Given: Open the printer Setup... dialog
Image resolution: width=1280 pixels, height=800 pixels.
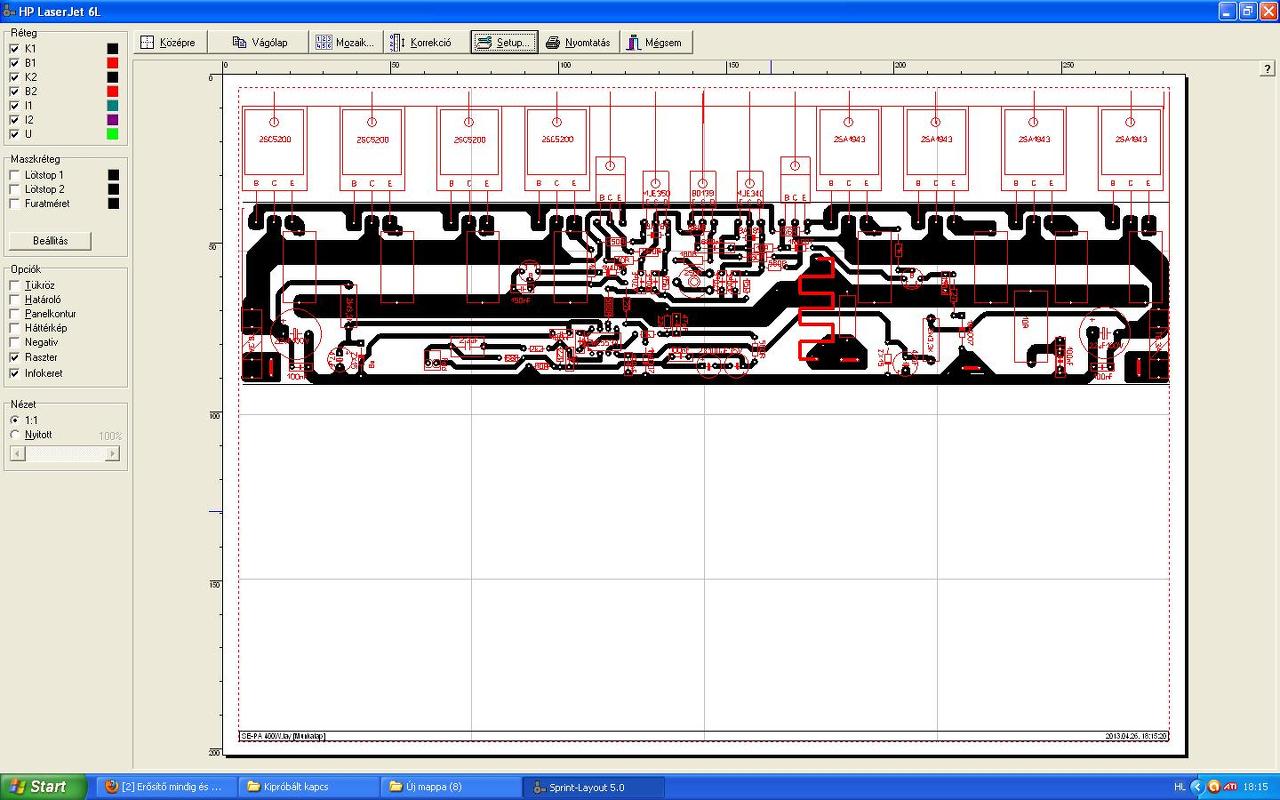Looking at the screenshot, I should click(x=504, y=42).
